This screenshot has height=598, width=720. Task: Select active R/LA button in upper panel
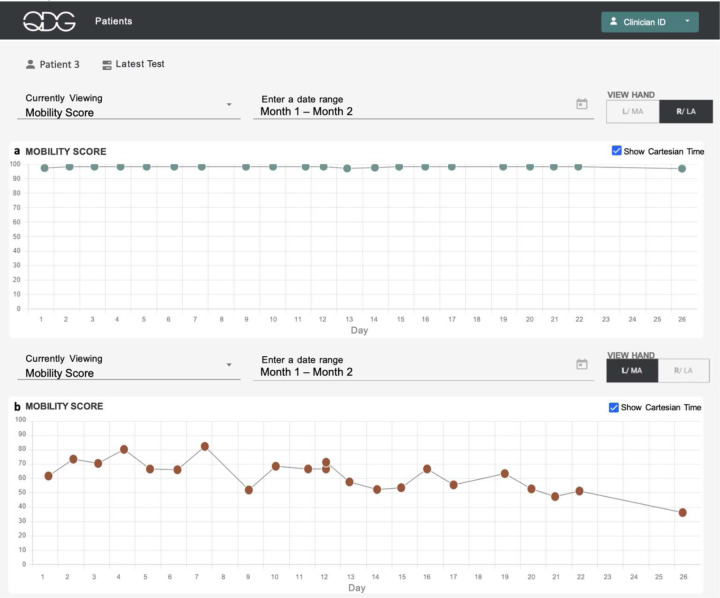686,112
